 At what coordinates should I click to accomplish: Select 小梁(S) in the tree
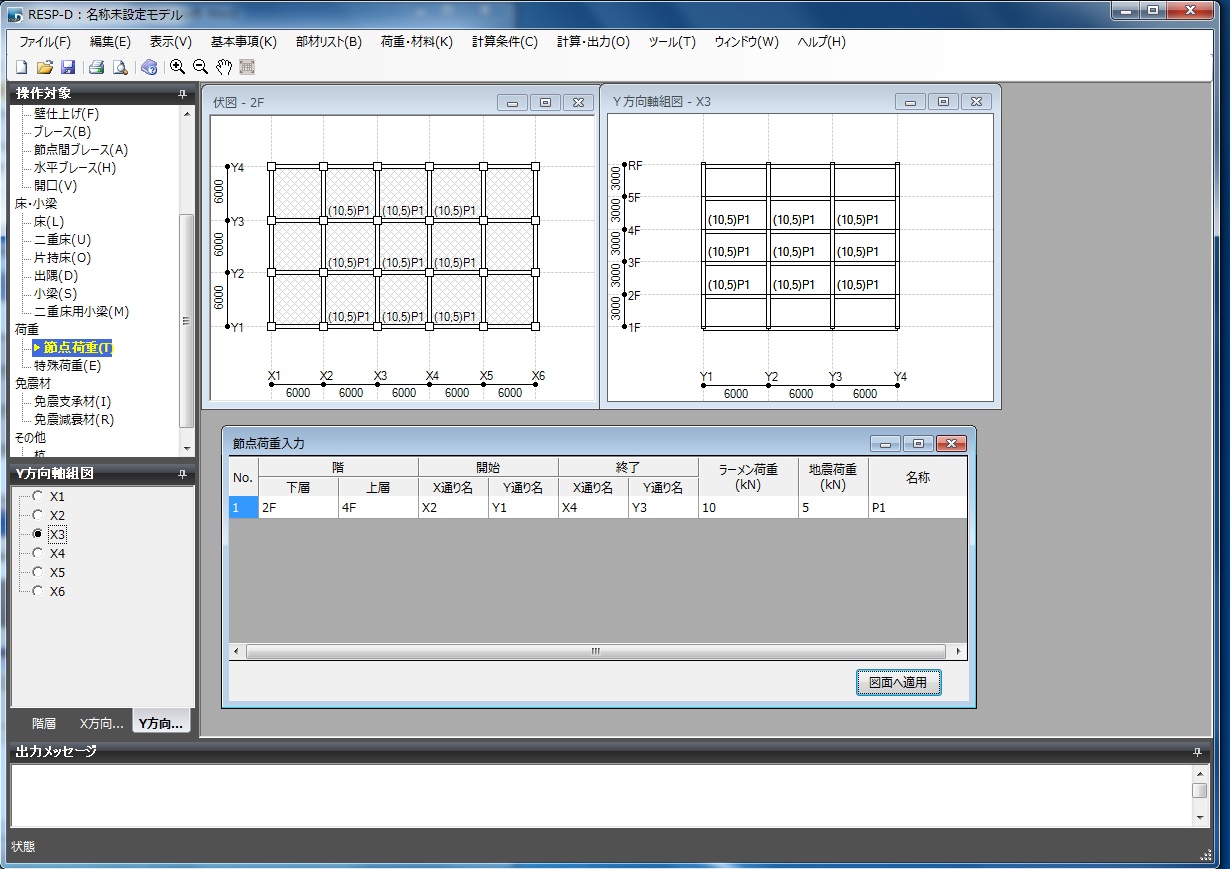pyautogui.click(x=55, y=294)
